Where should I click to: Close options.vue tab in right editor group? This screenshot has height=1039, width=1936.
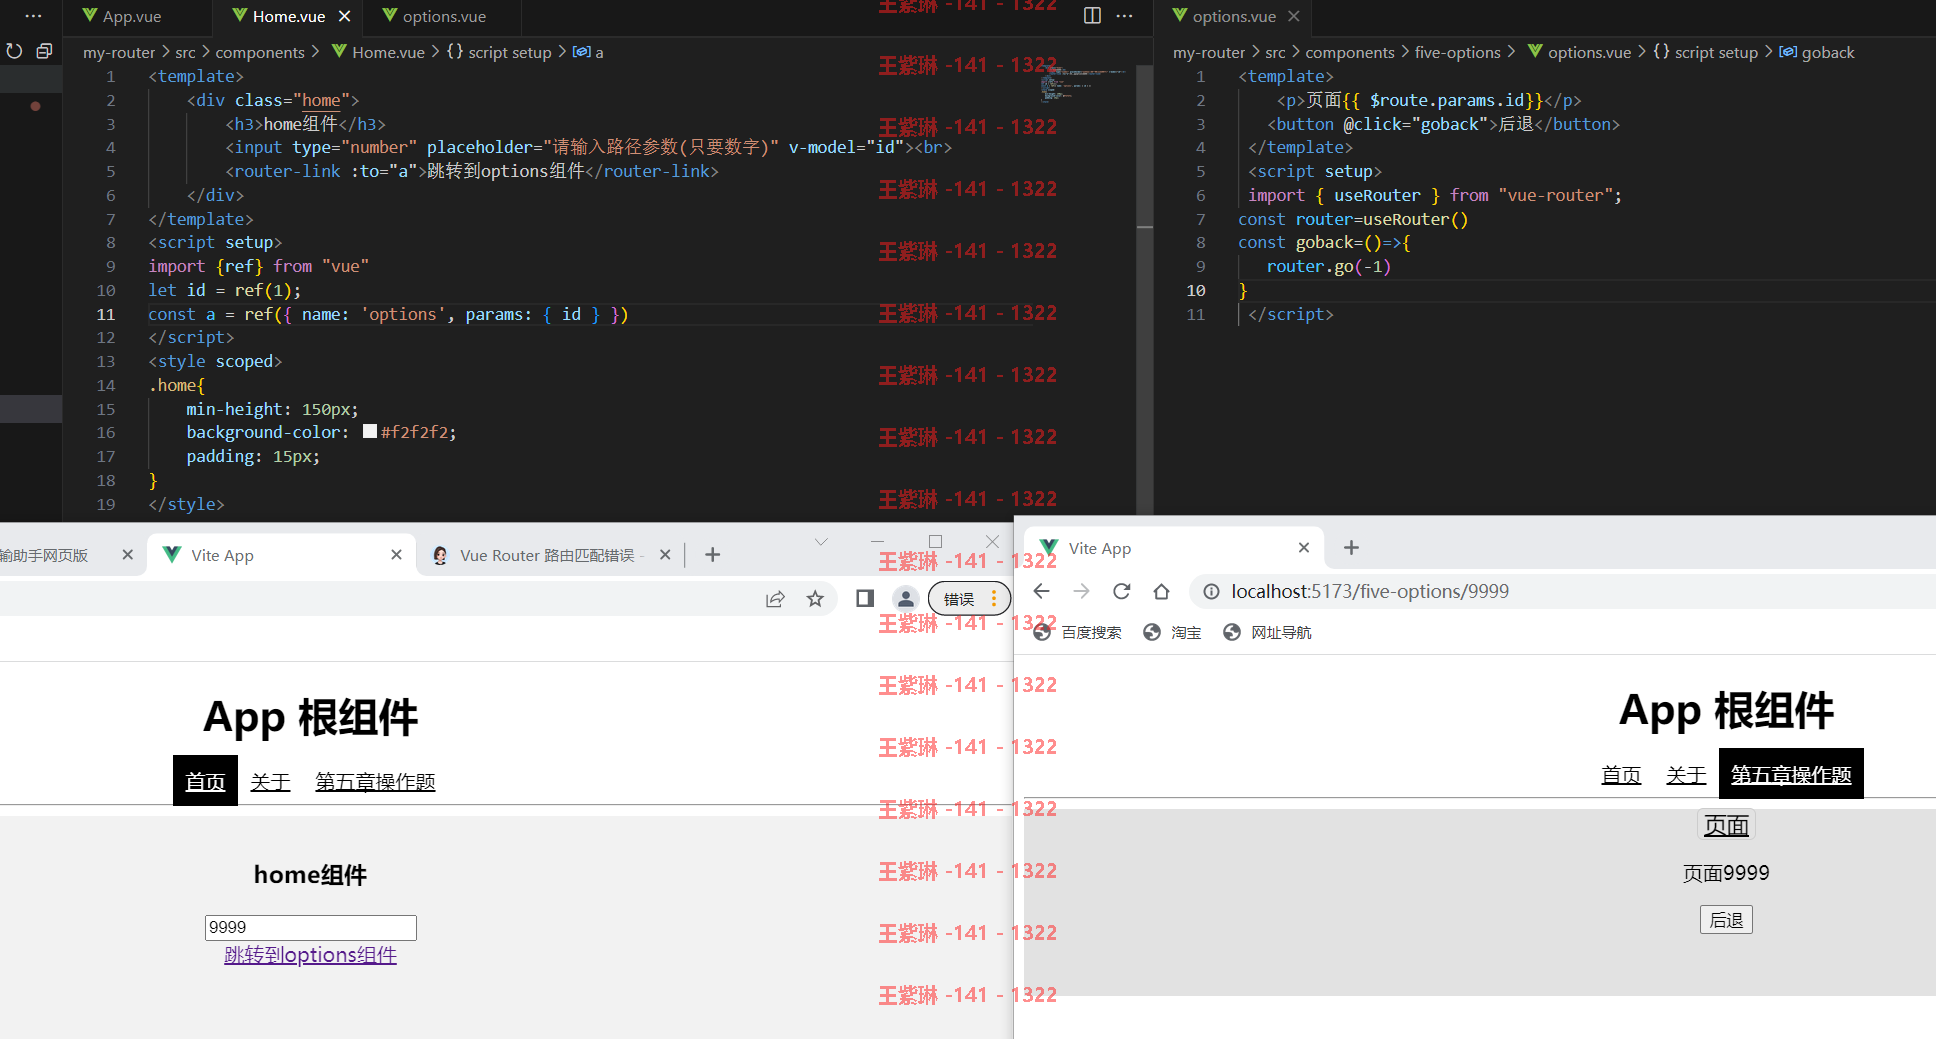click(x=1294, y=16)
